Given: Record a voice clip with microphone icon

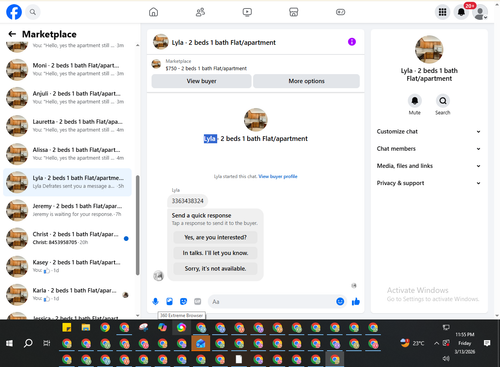Looking at the screenshot, I should click(x=155, y=302).
